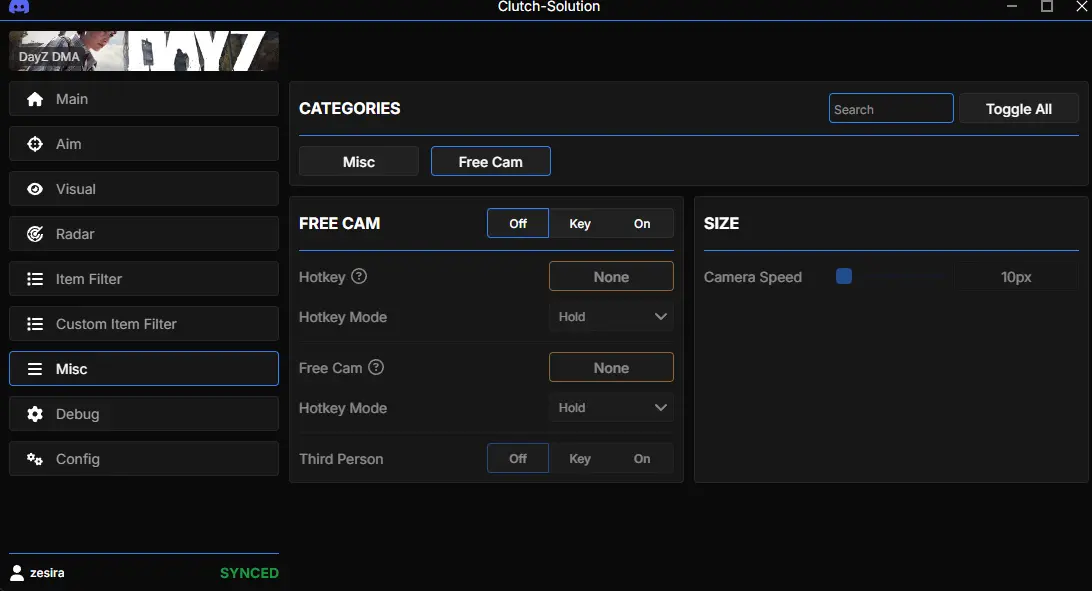Expand the first Hotkey Mode dropdown
Viewport: 1092px width, 591px height.
(x=611, y=317)
